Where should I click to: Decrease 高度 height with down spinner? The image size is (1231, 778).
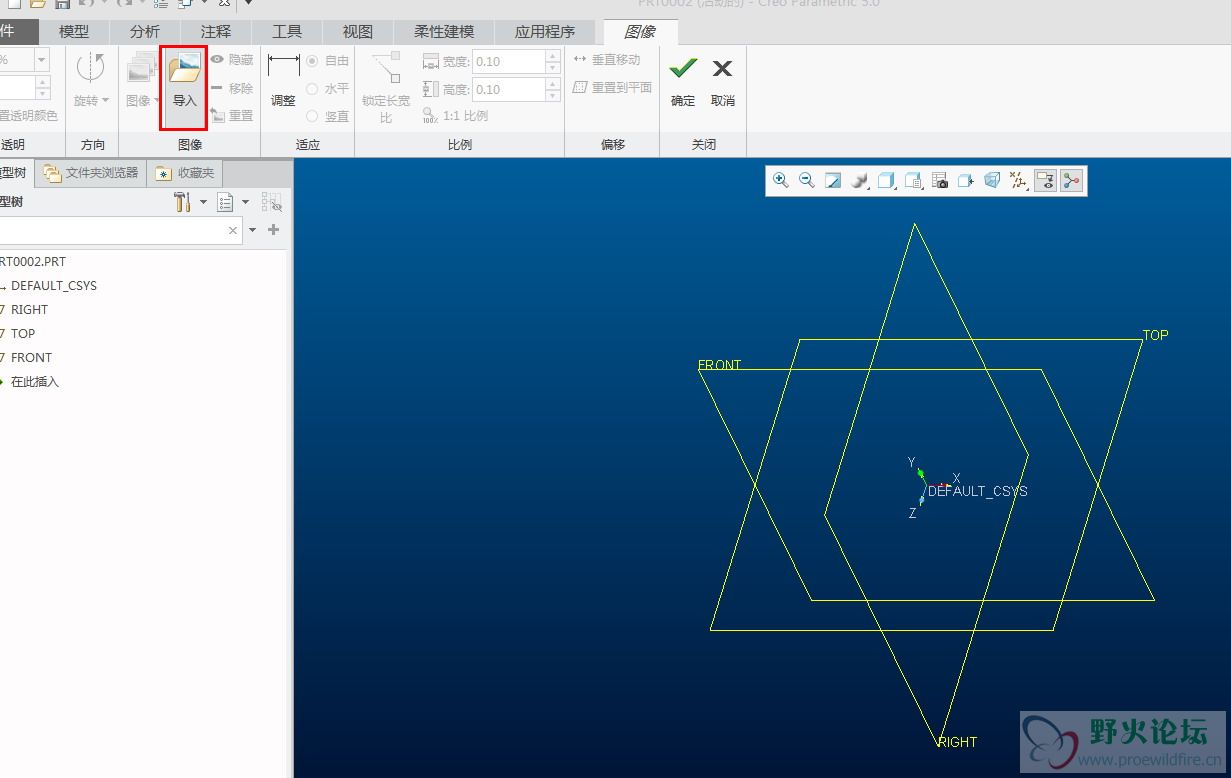553,96
